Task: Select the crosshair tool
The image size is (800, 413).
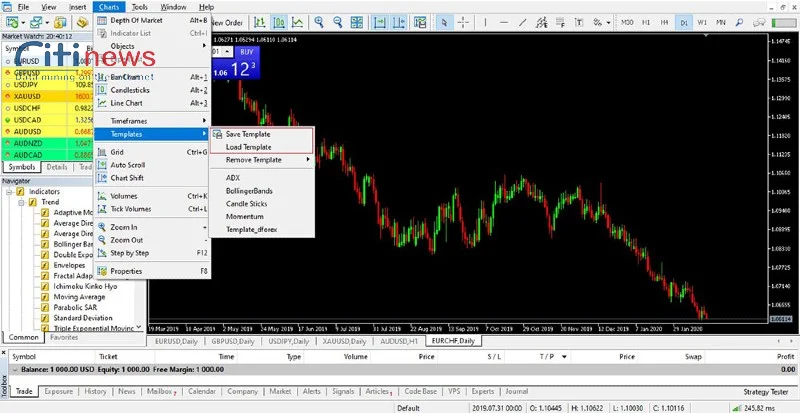Action: point(463,22)
